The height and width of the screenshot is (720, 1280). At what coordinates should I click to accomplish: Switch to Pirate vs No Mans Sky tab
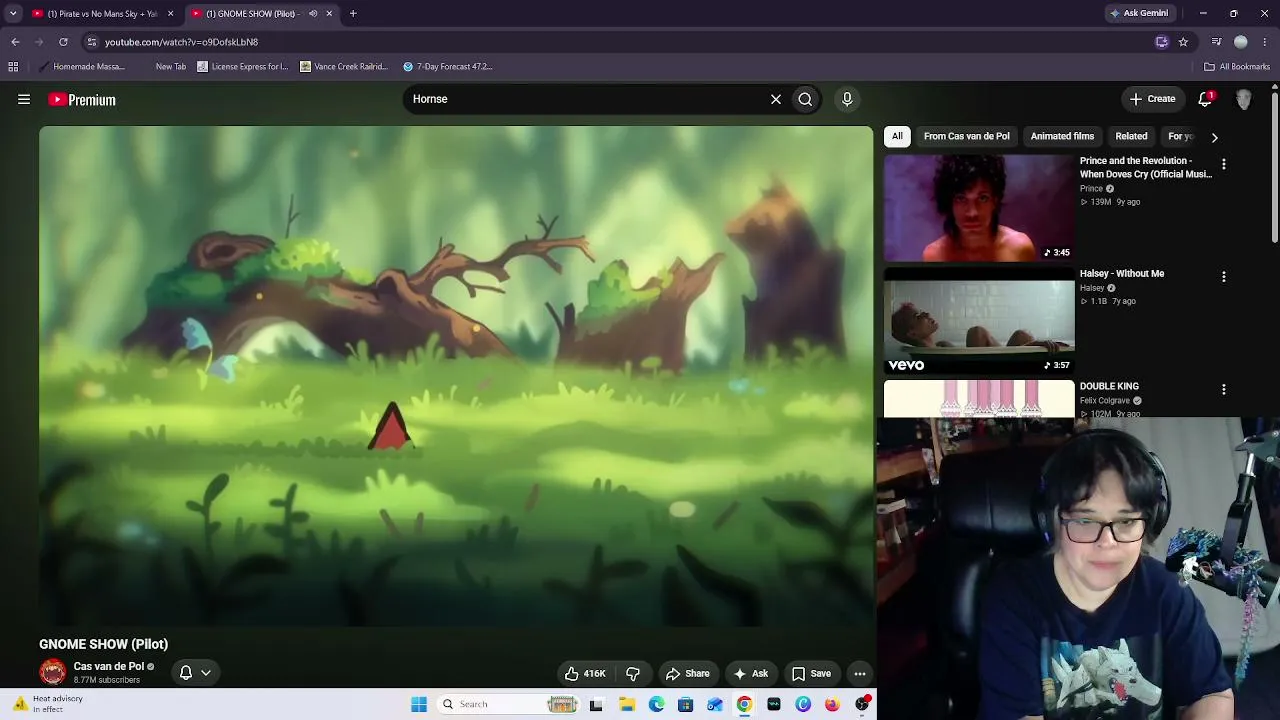pos(102,14)
